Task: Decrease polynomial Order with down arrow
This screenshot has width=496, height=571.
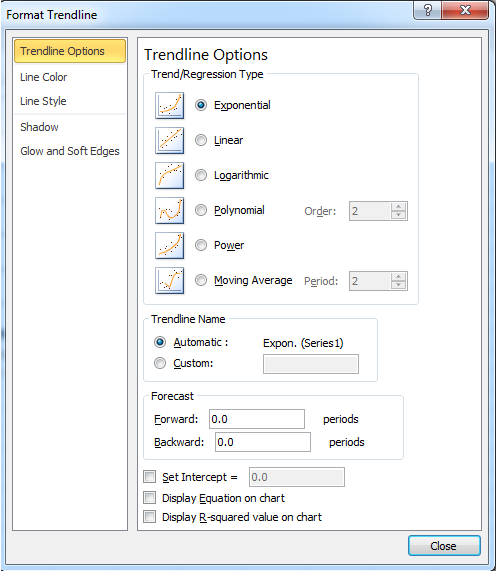Action: (x=398, y=215)
